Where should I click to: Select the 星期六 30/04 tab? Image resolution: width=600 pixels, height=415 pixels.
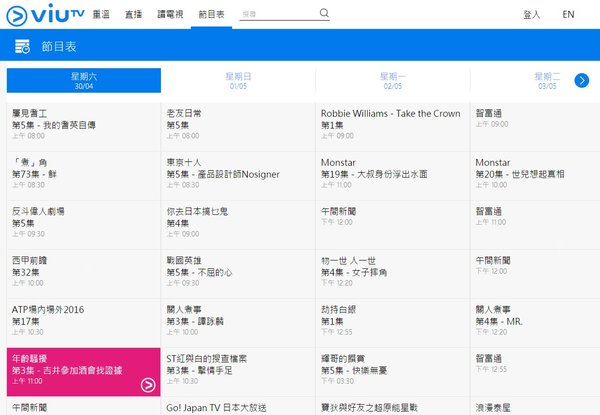coord(84,80)
